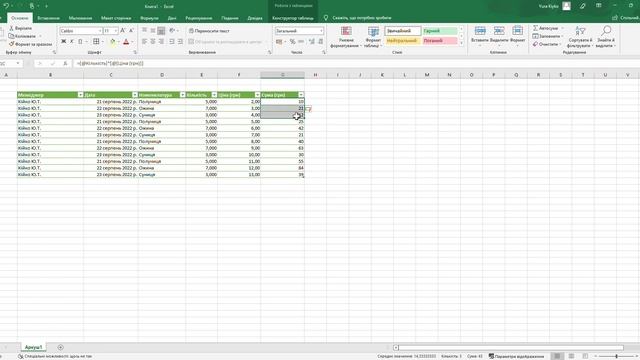Image resolution: width=640 pixels, height=360 pixels.
Task: Open Find & Select magnifier (Знайти й виділити)
Action: (x=606, y=37)
